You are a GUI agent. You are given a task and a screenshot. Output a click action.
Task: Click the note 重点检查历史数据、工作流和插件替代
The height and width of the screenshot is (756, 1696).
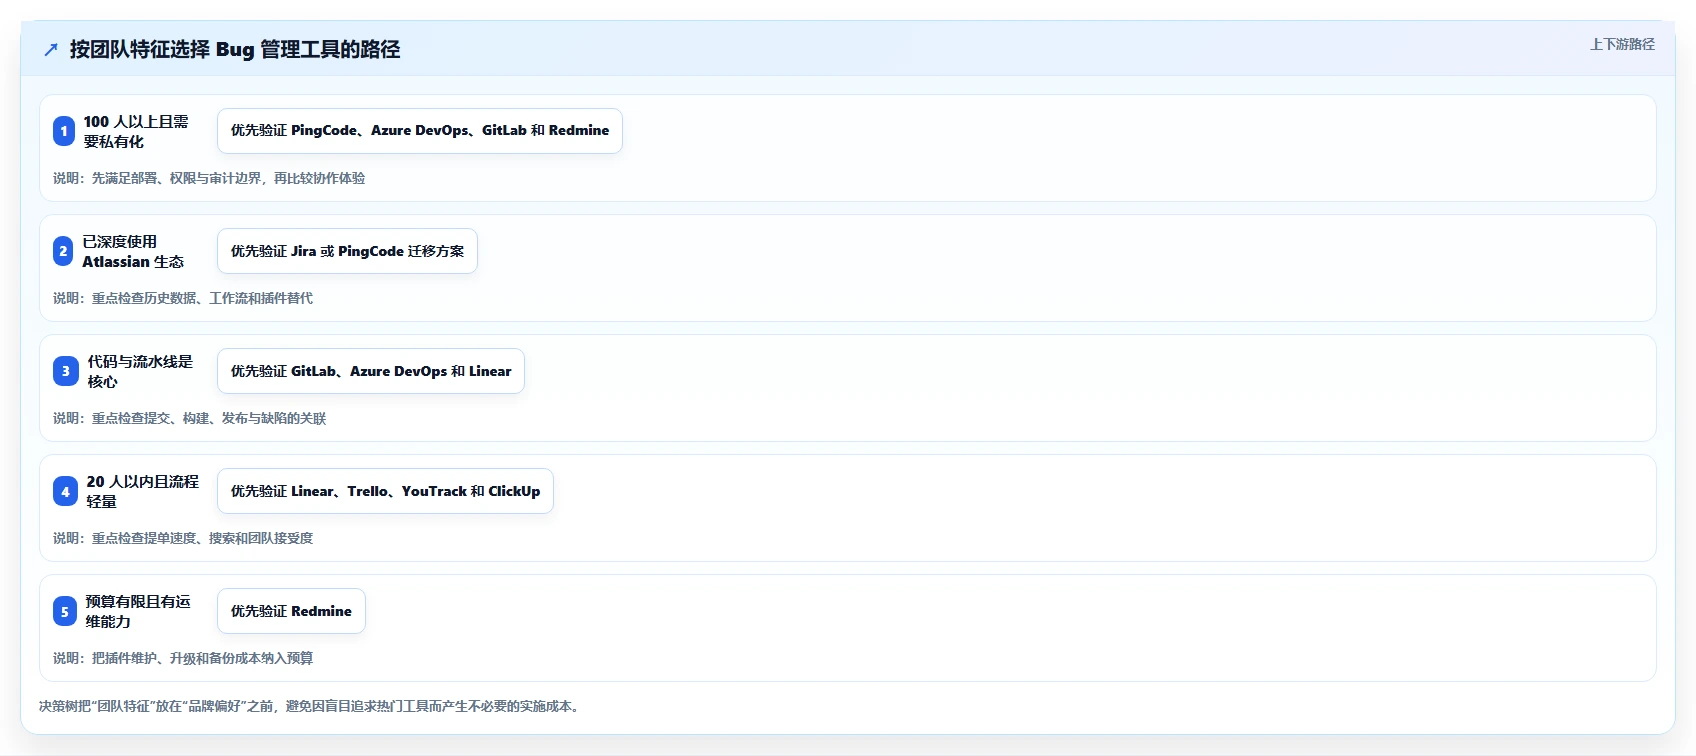(x=183, y=298)
